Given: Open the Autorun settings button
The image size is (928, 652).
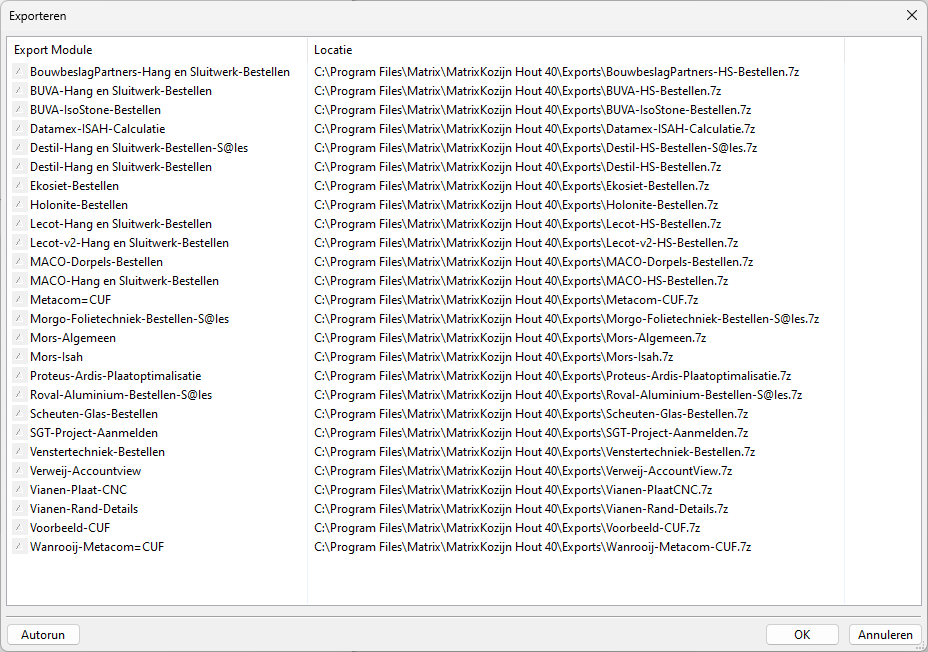Looking at the screenshot, I should 43,634.
